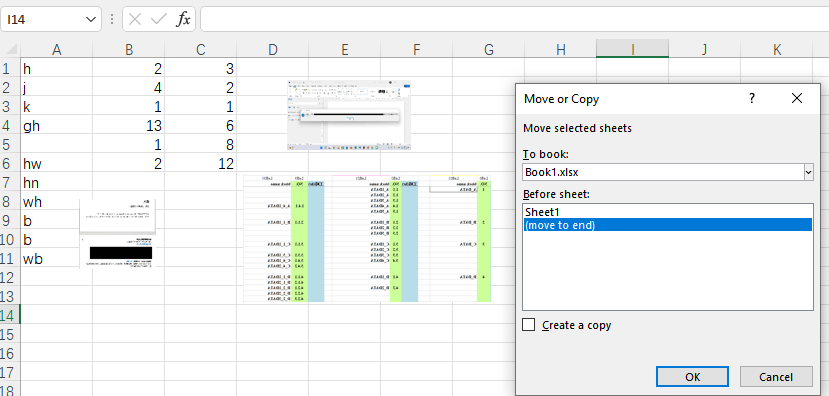This screenshot has width=829, height=396.
Task: Select column I header
Action: click(x=632, y=50)
